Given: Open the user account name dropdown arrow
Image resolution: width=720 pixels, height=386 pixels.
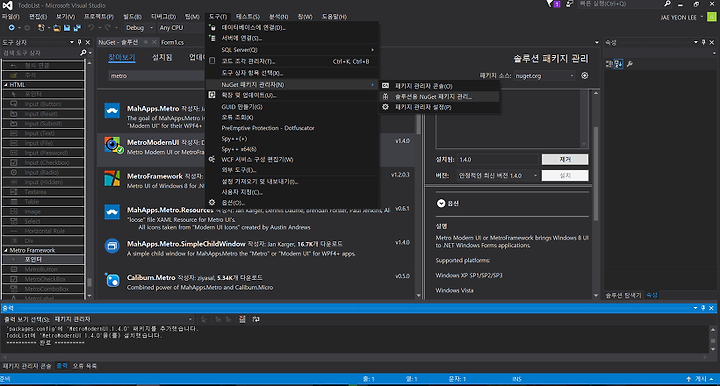Looking at the screenshot, I should 702,17.
